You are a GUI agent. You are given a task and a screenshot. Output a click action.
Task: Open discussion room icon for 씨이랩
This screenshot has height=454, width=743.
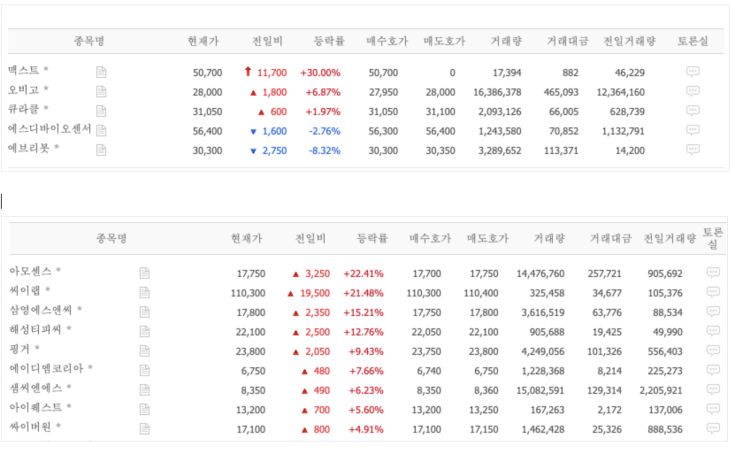tap(713, 292)
